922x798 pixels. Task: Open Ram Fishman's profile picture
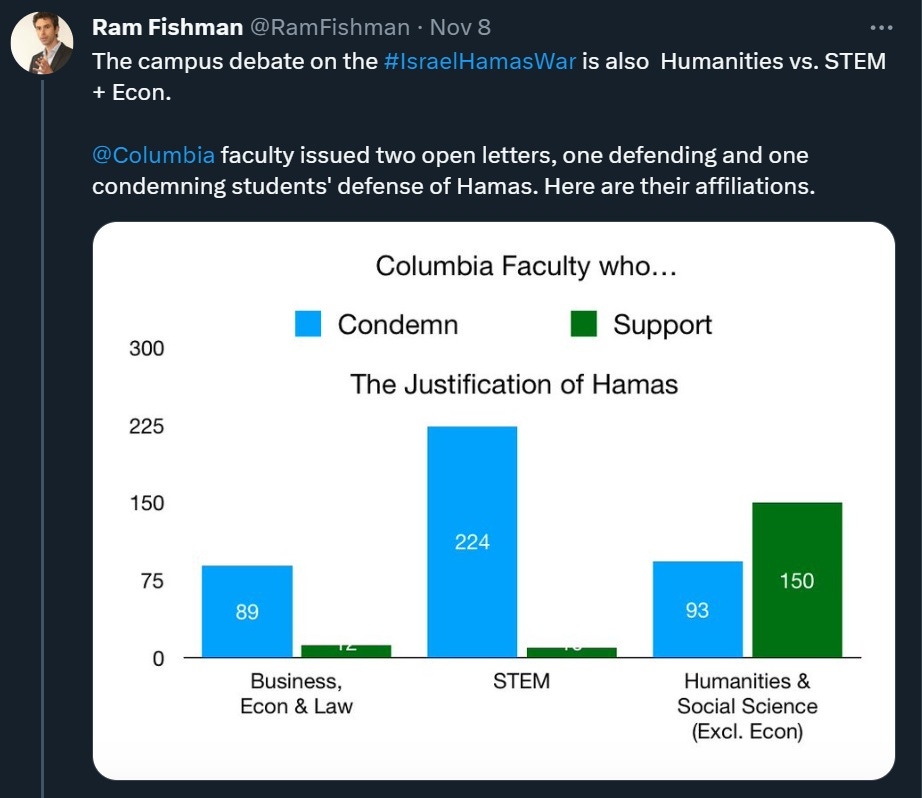coord(42,43)
